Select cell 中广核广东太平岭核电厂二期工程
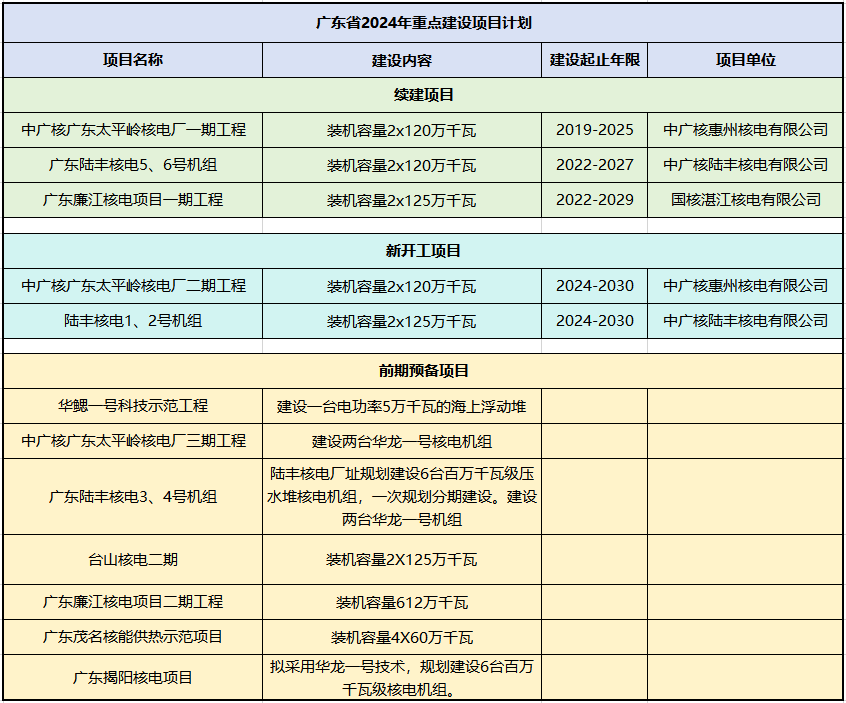This screenshot has height=703, width=846. (x=133, y=286)
